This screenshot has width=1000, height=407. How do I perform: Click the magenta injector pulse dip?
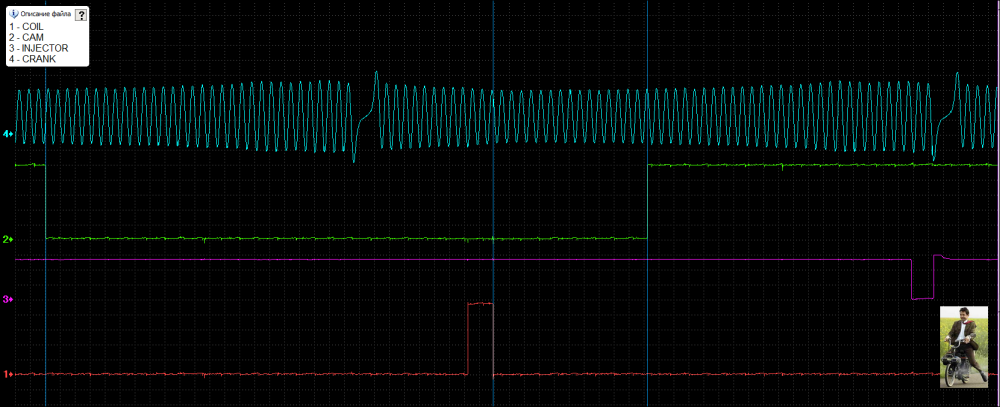point(922,279)
